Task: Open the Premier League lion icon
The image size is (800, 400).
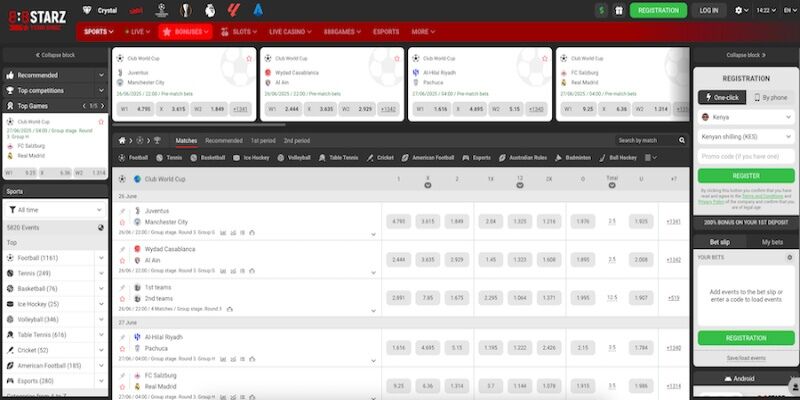Action: pyautogui.click(x=210, y=10)
